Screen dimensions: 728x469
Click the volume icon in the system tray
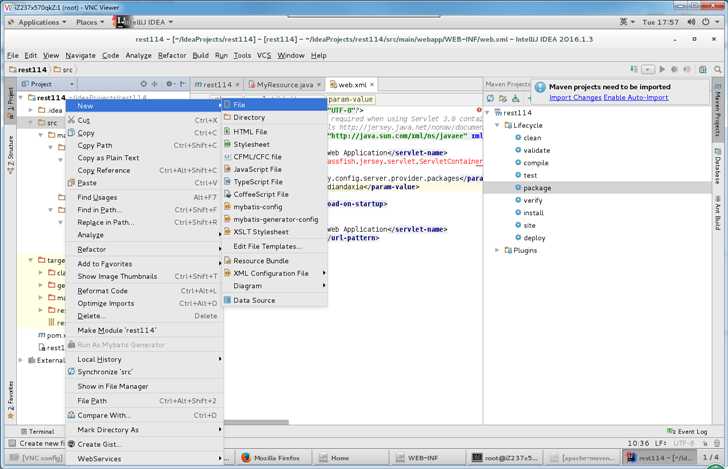coord(691,22)
